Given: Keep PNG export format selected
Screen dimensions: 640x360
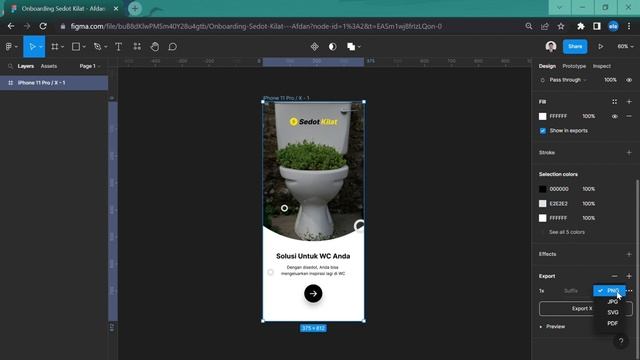Looking at the screenshot, I should point(609,291).
